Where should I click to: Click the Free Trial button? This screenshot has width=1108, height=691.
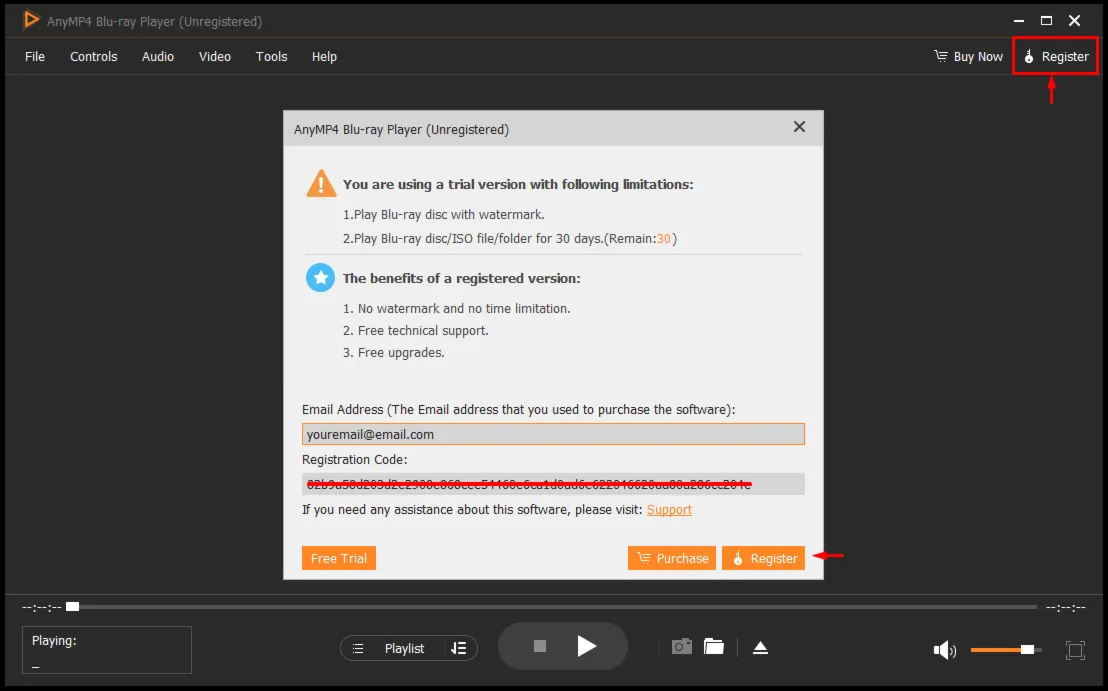coord(338,558)
